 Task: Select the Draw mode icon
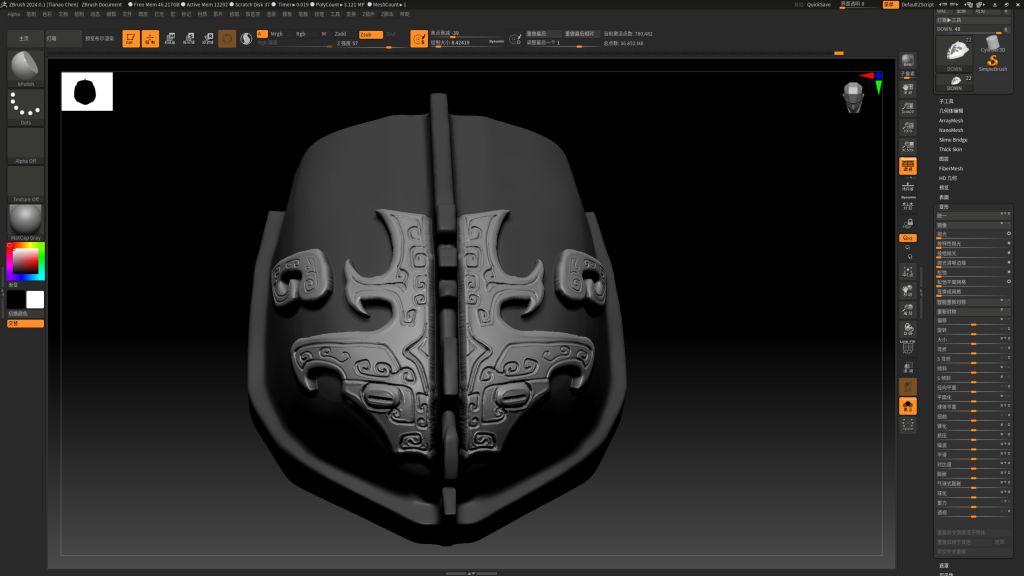[x=150, y=39]
